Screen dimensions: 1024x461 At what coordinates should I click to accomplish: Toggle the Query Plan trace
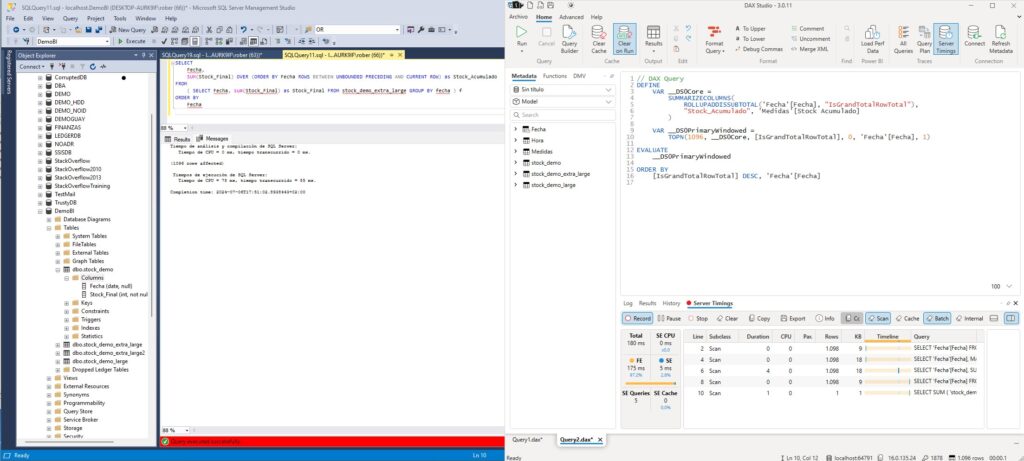tap(924, 39)
